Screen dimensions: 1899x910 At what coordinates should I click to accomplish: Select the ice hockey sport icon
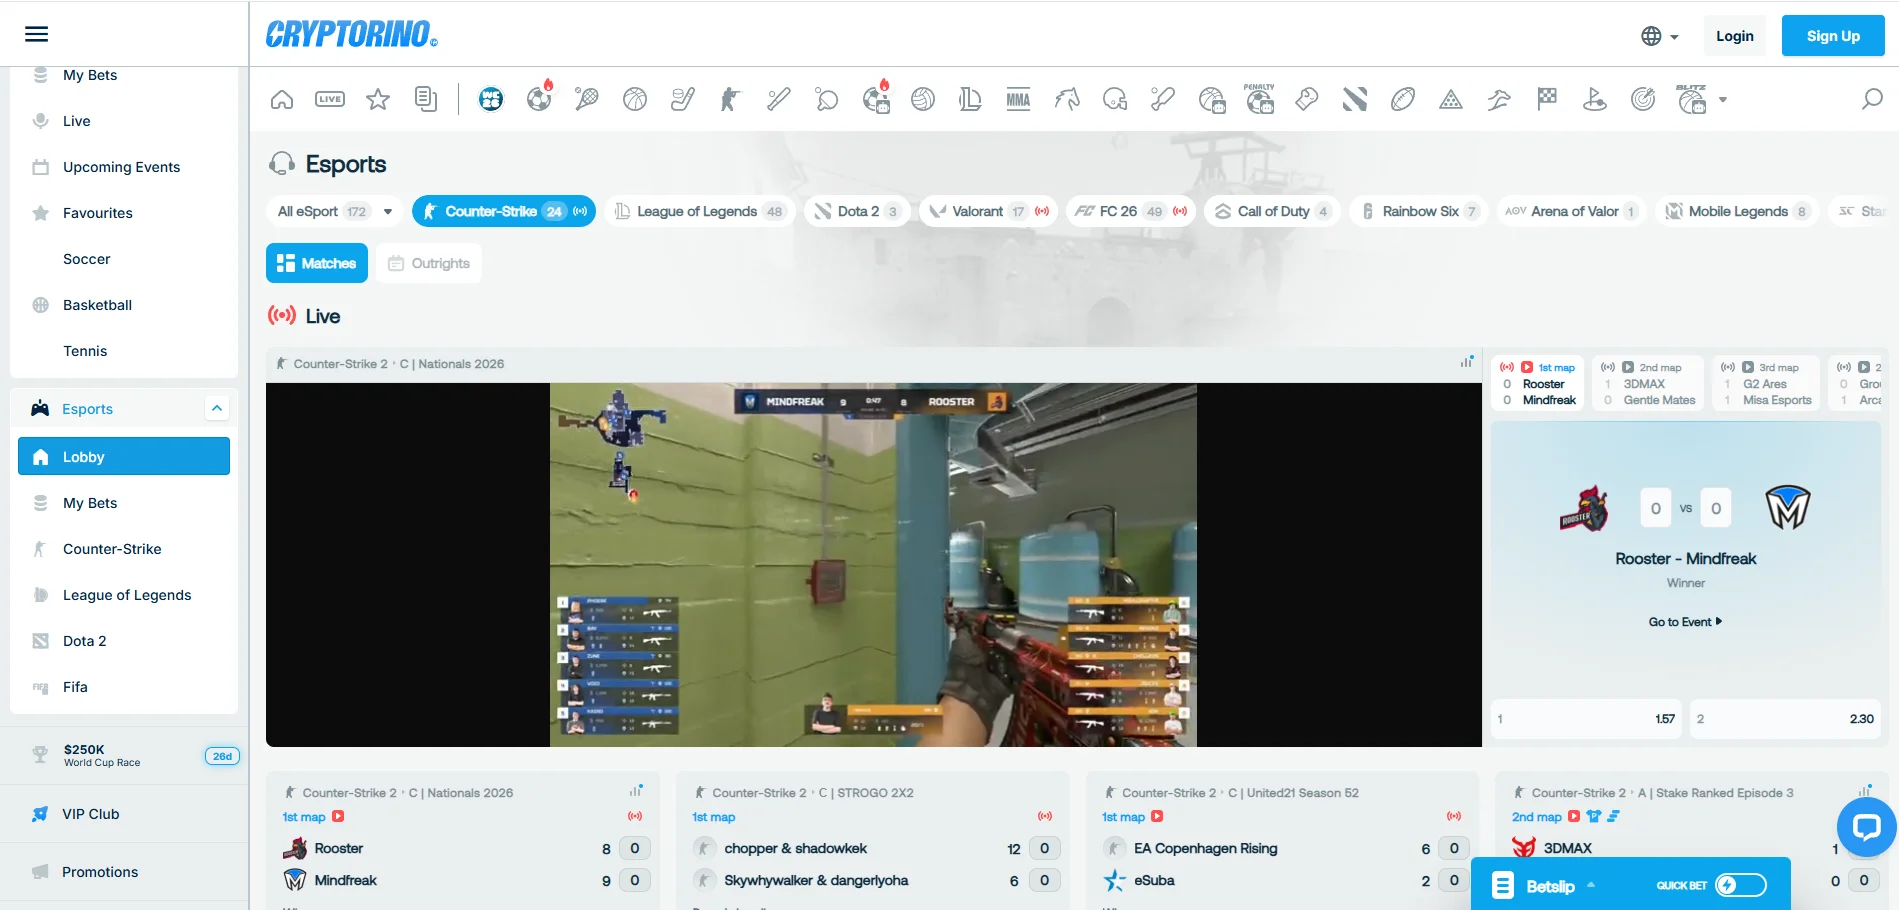click(683, 99)
